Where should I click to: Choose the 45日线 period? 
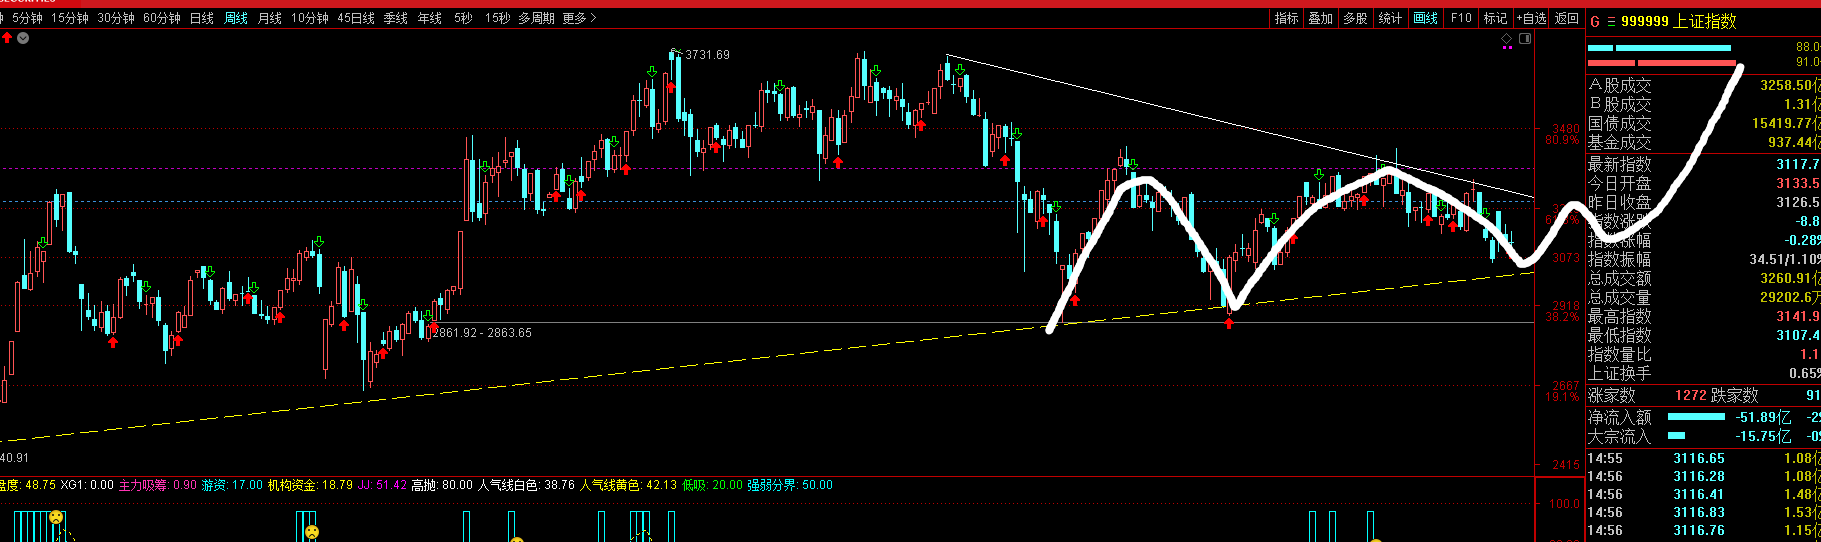click(356, 18)
